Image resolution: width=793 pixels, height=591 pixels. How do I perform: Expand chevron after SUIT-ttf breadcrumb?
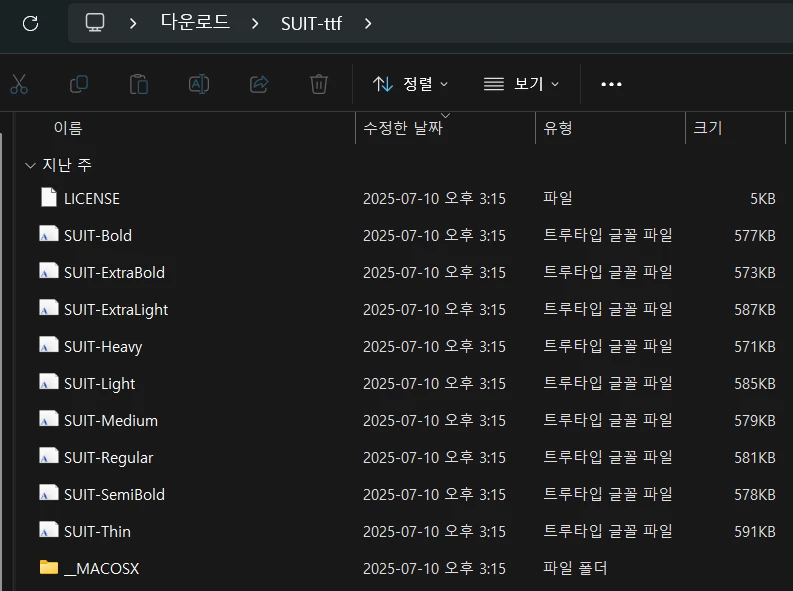pyautogui.click(x=368, y=23)
